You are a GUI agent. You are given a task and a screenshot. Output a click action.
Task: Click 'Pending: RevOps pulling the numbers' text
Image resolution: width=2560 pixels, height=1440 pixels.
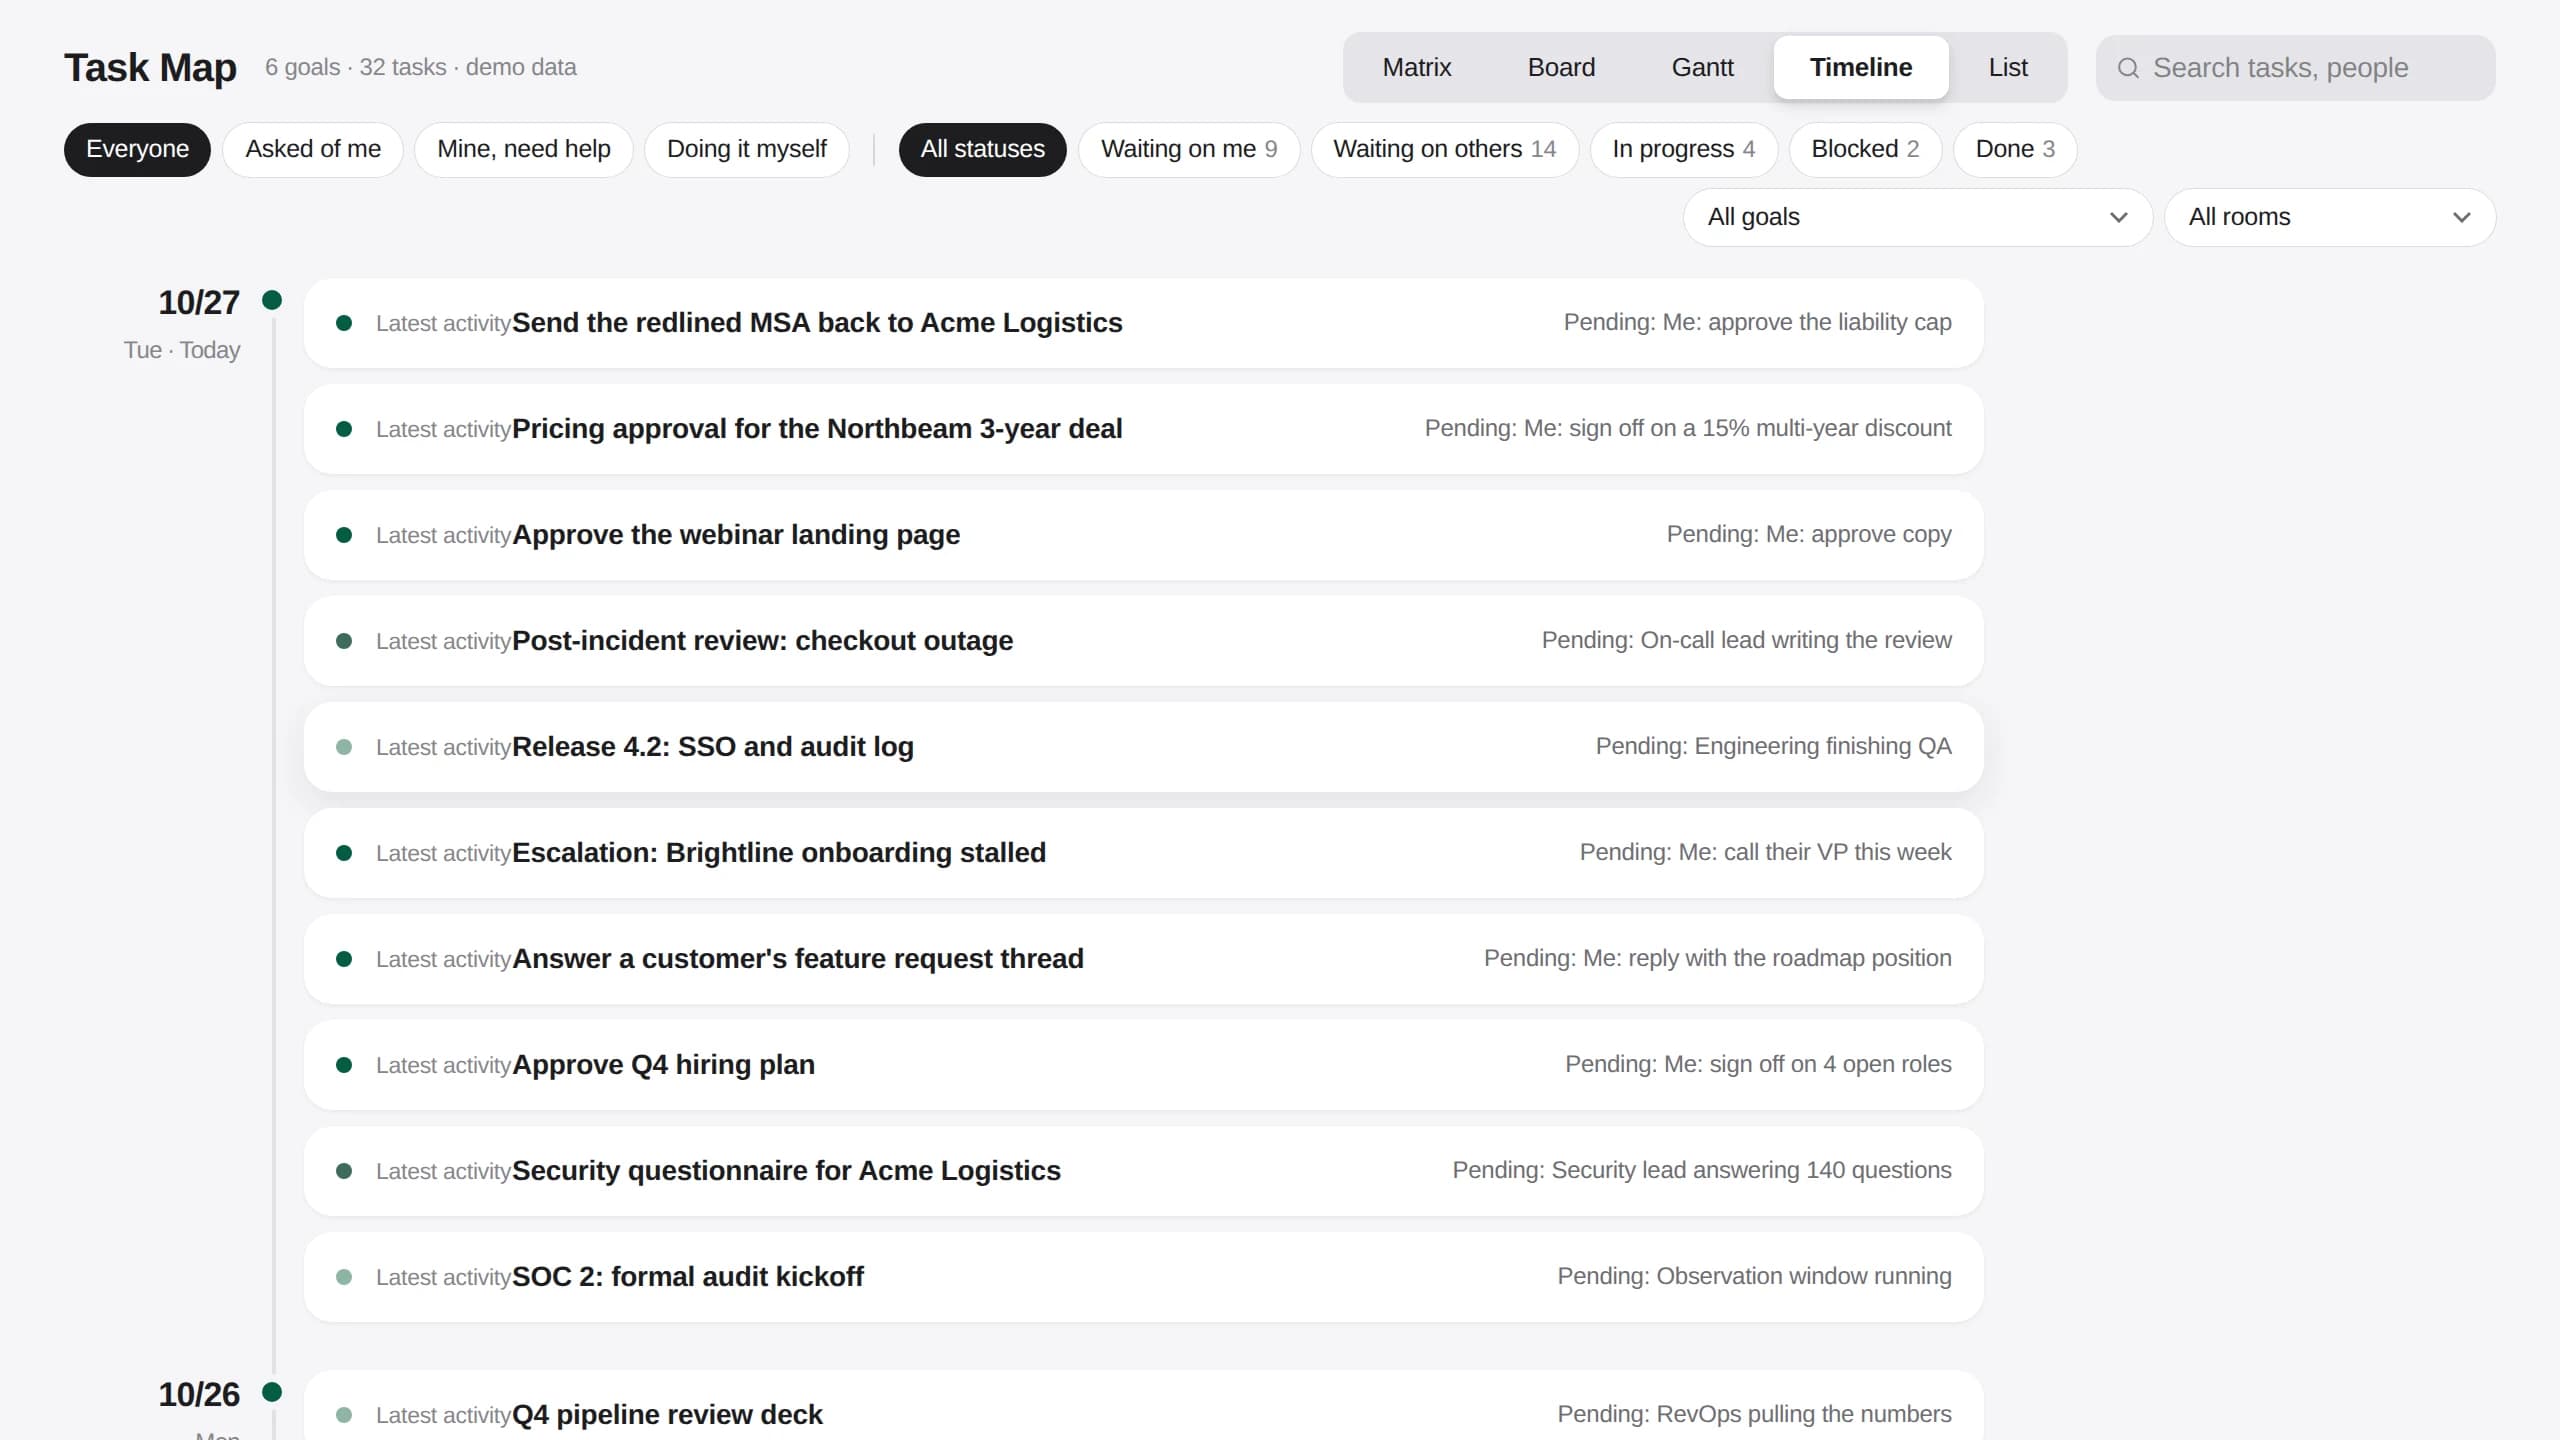[x=1754, y=1414]
